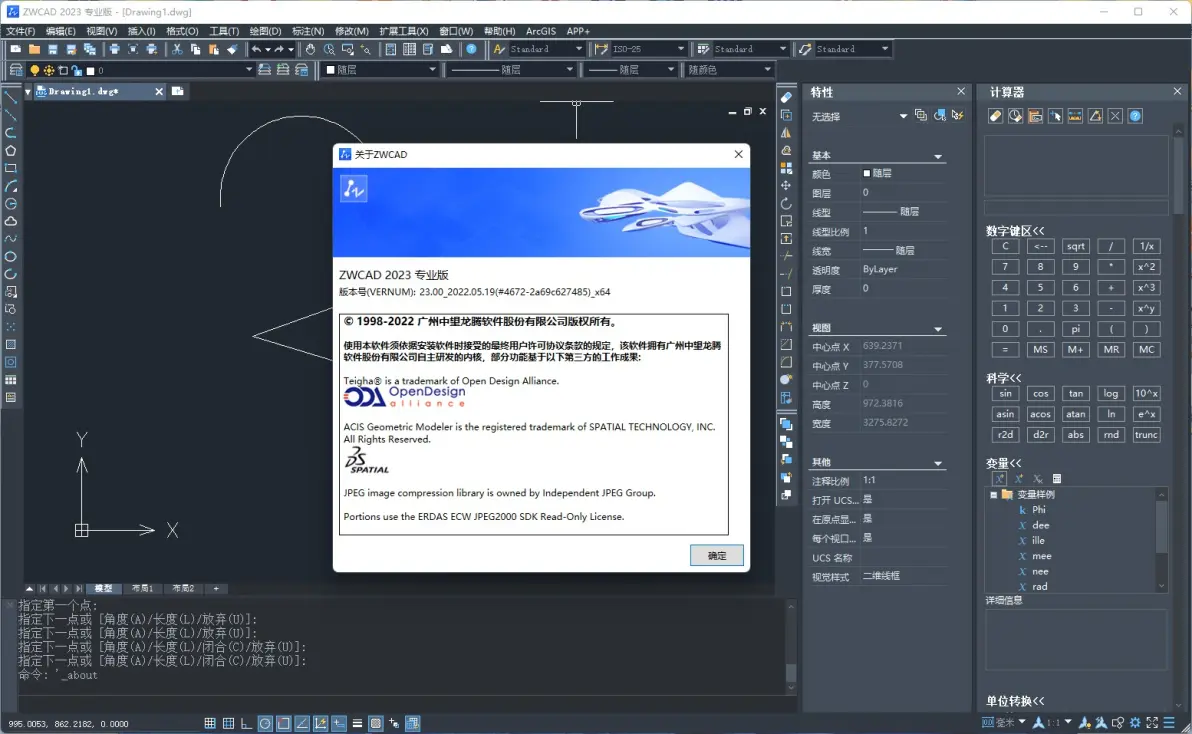This screenshot has width=1192, height=734.
Task: Click the Get Coordinates icon in calculator
Action: tap(1055, 116)
